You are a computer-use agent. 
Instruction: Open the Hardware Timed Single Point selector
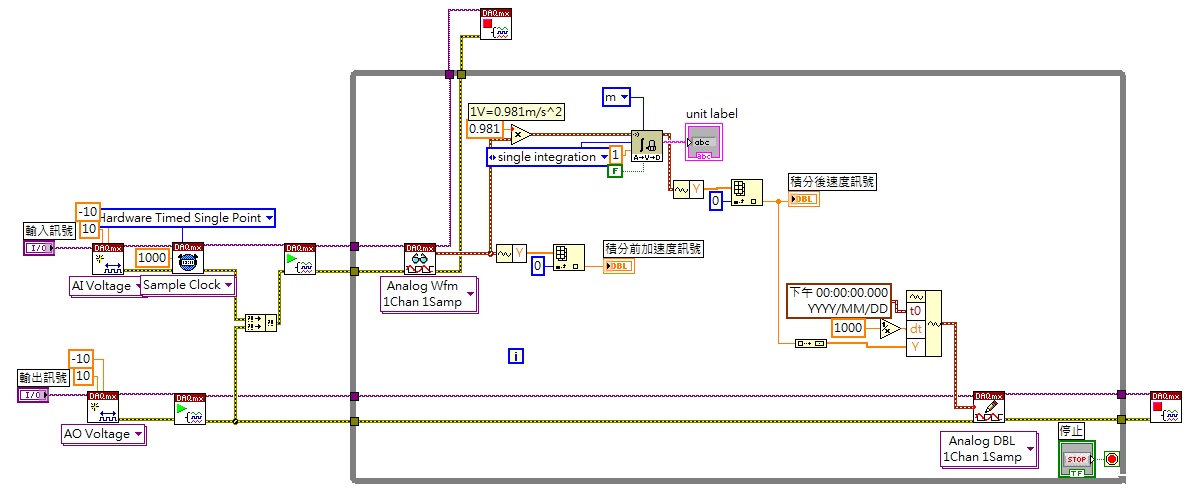[x=184, y=218]
